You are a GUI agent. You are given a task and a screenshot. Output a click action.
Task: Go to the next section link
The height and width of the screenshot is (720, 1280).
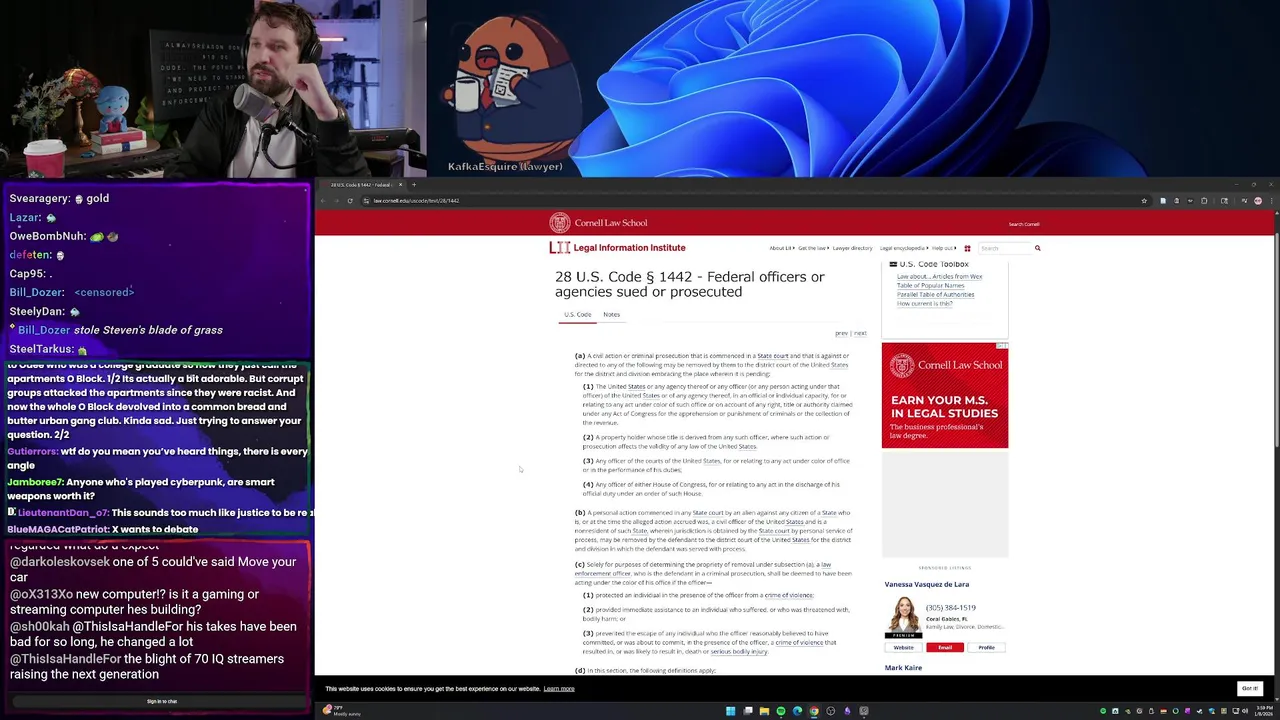(x=860, y=333)
